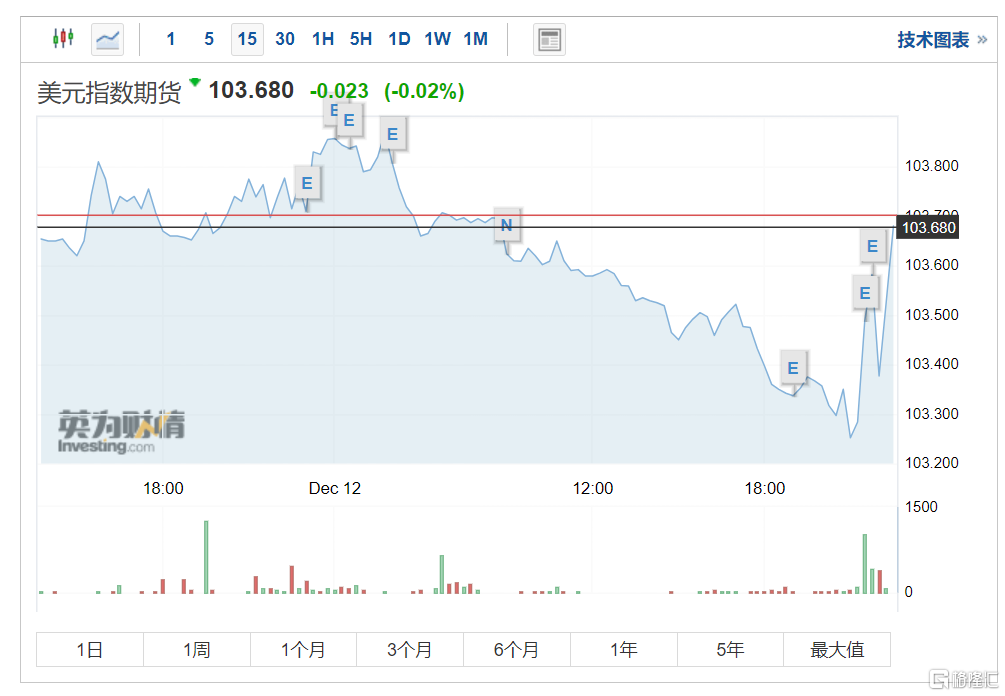Click the N news marker on chart
Screen dimensions: 1005x696
pyautogui.click(x=506, y=225)
